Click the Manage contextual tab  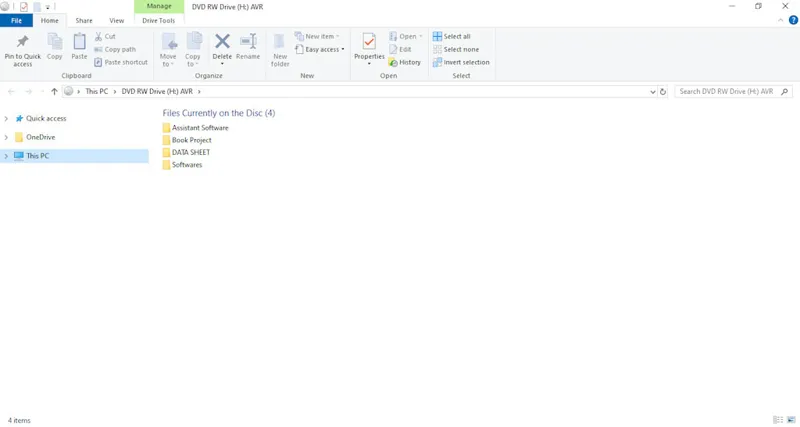pos(159,7)
